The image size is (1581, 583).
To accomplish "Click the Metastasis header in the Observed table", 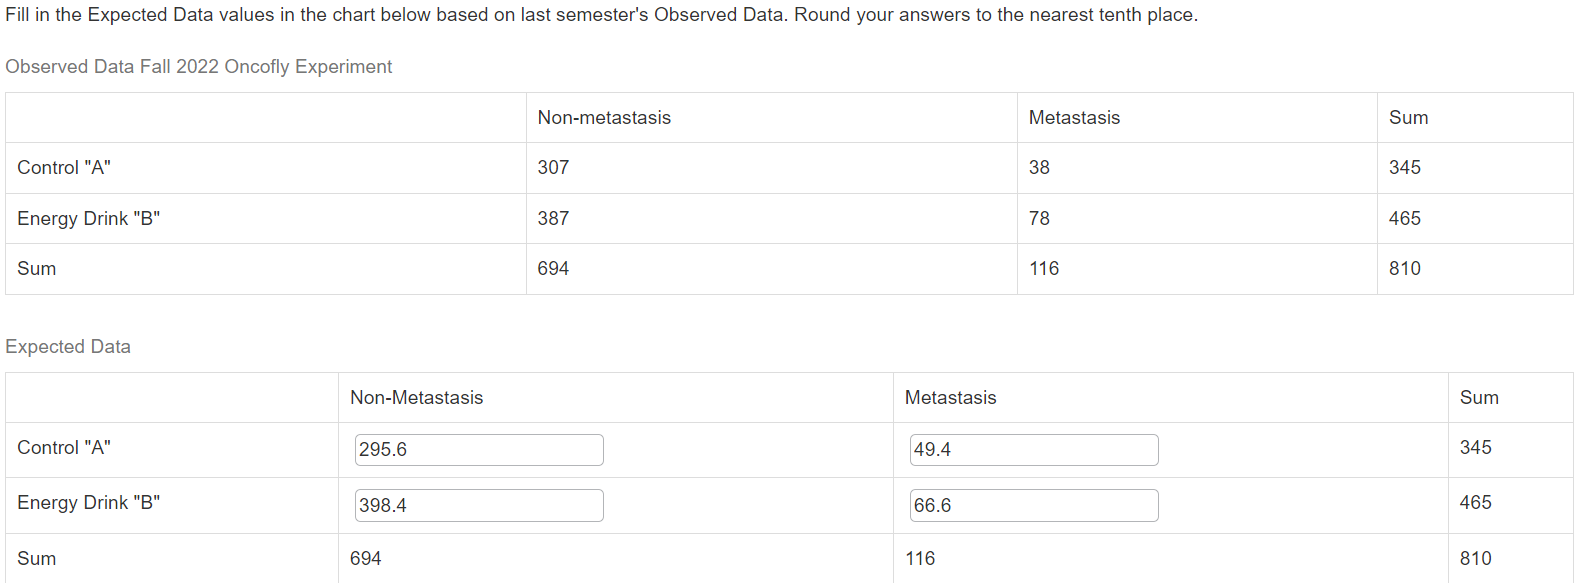I will pos(1074,118).
